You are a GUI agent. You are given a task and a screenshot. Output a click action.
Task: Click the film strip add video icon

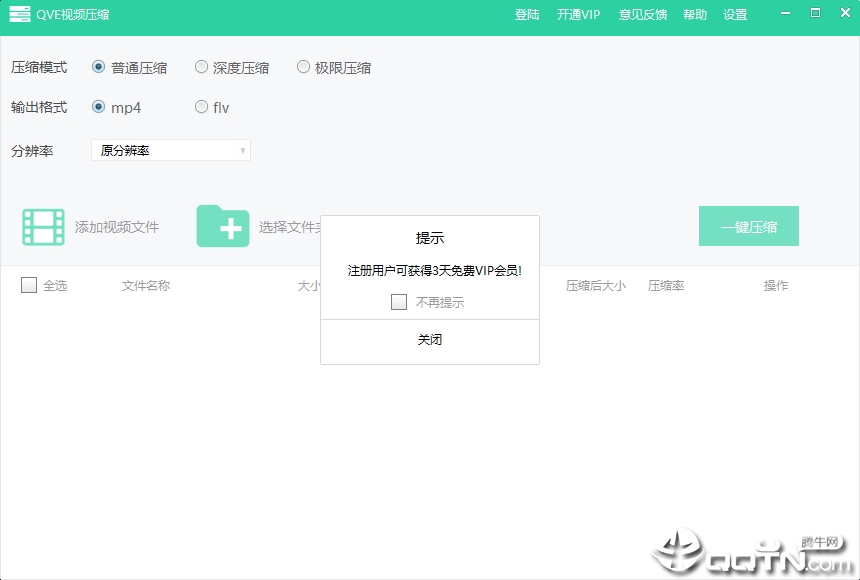(43, 227)
